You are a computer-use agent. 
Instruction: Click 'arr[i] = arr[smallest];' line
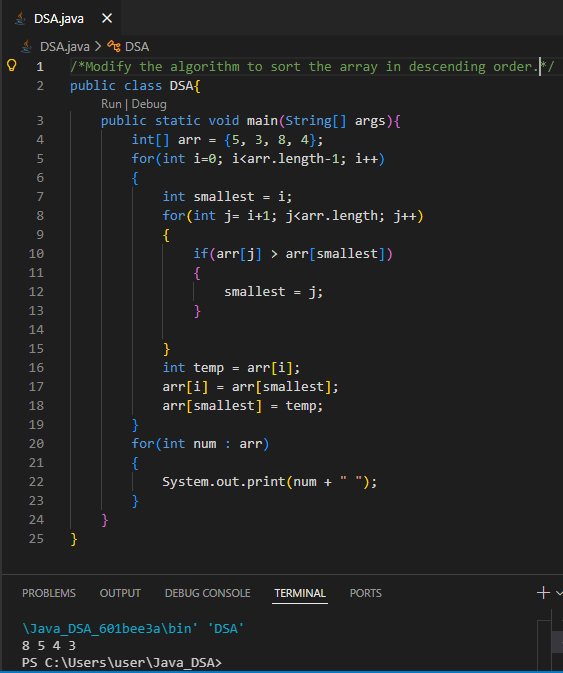click(x=251, y=387)
